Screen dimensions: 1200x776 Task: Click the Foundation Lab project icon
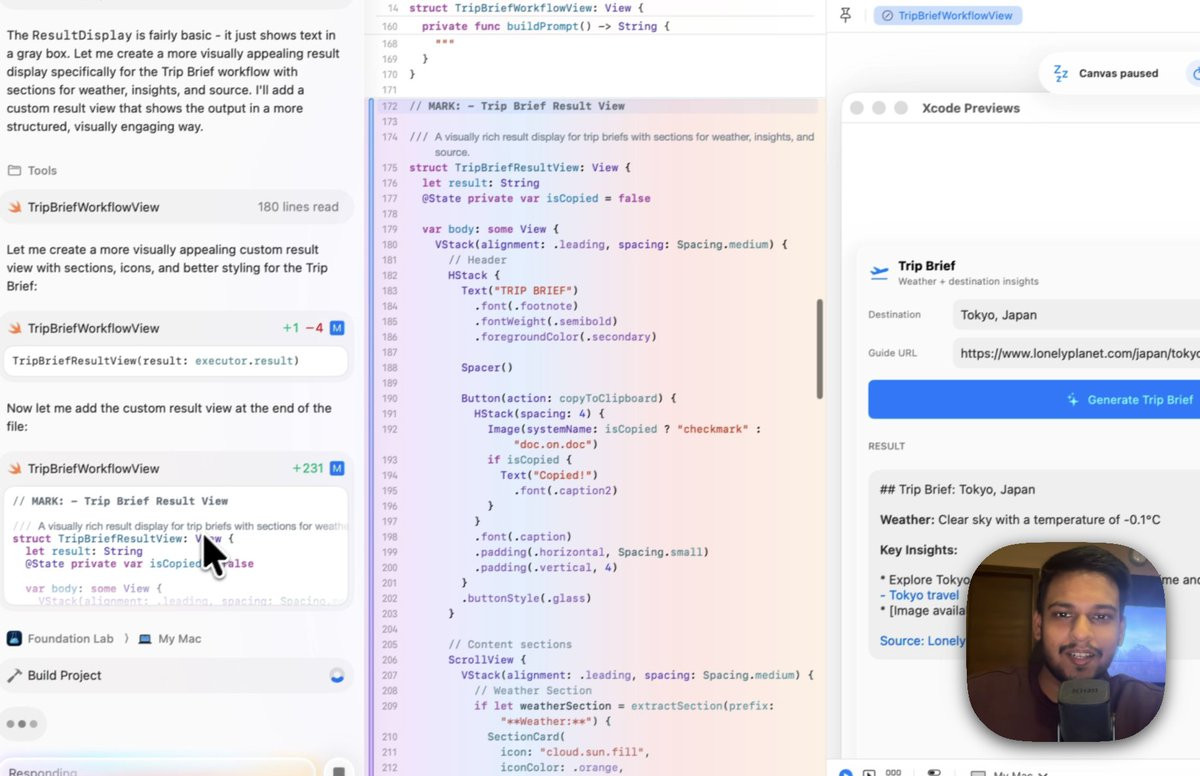point(14,639)
